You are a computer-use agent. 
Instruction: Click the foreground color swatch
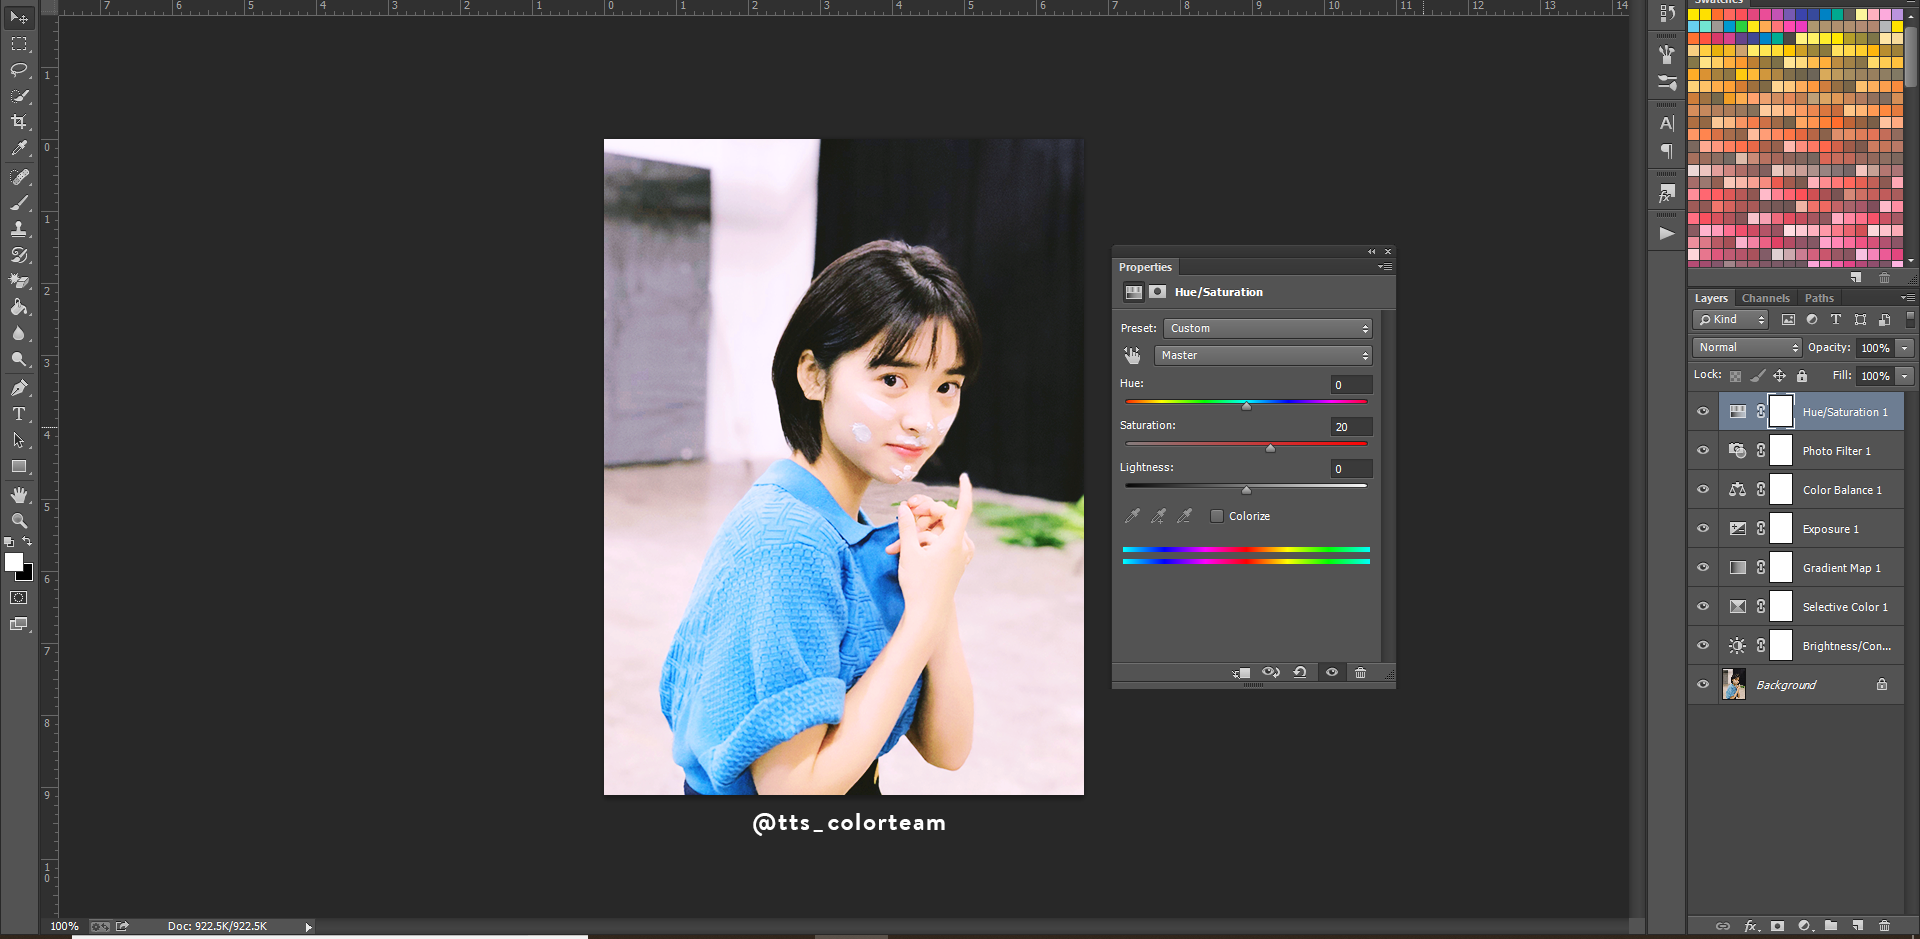click(x=13, y=562)
